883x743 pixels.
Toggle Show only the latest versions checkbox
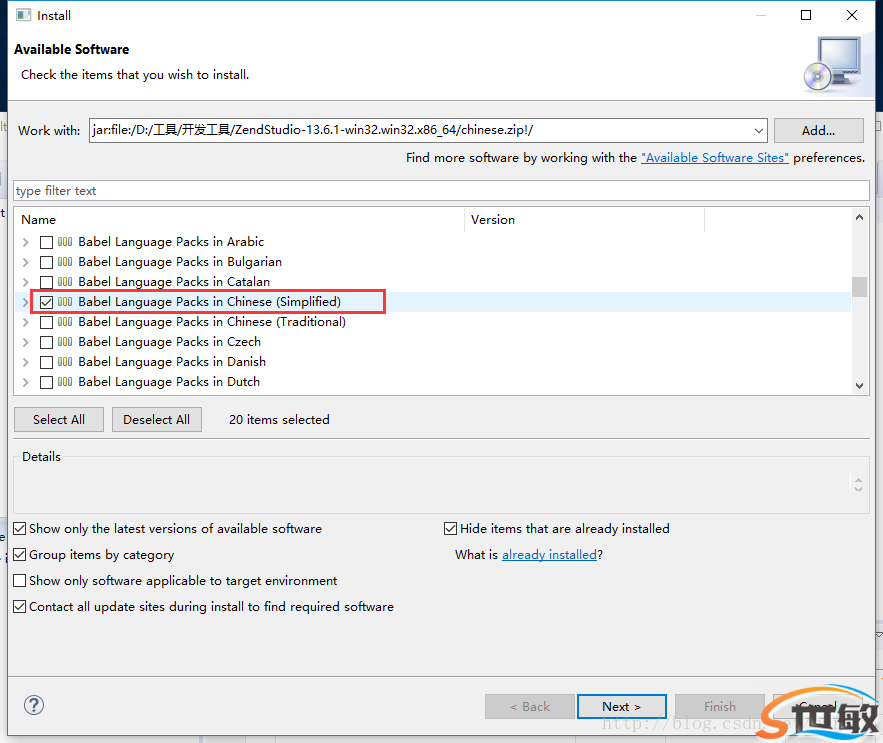pyautogui.click(x=20, y=528)
